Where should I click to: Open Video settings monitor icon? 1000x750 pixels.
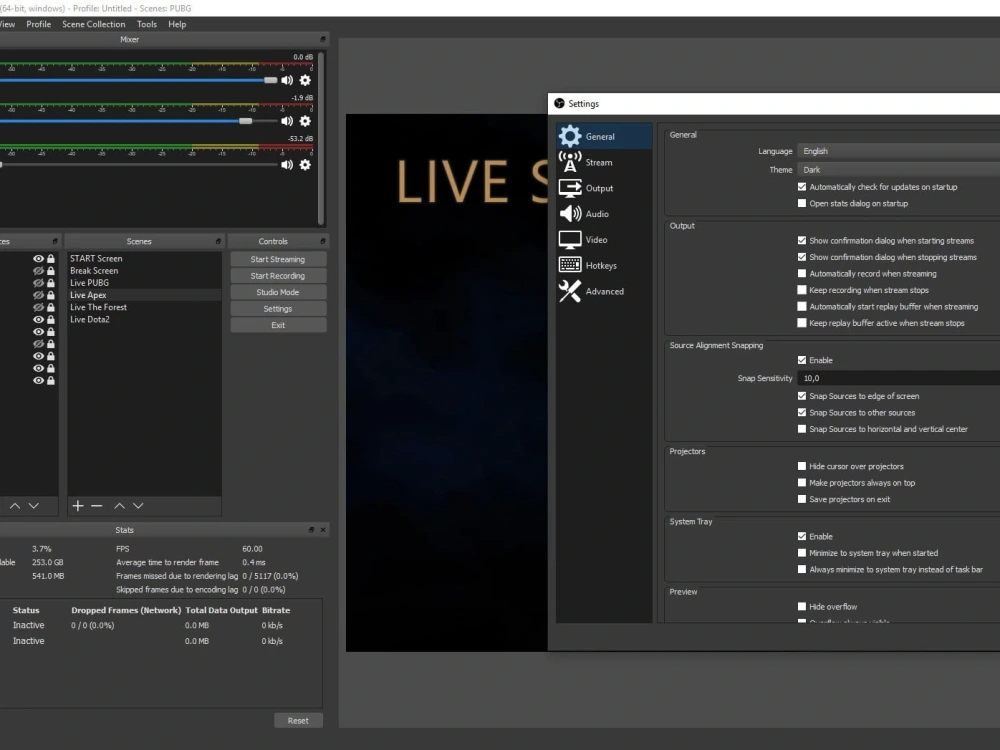570,240
